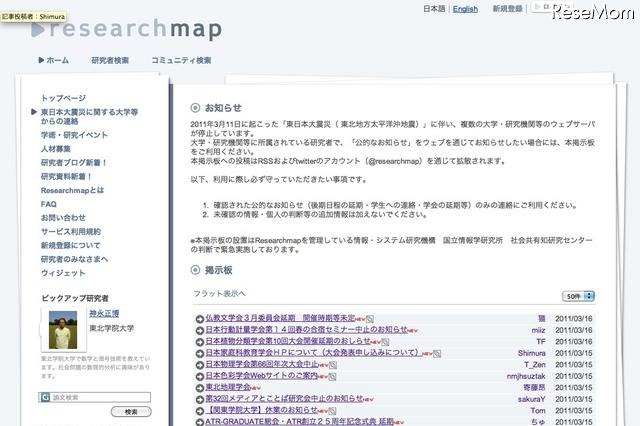Click author name nmjhsuztak in board list
The image size is (640, 426).
pyautogui.click(x=526, y=376)
